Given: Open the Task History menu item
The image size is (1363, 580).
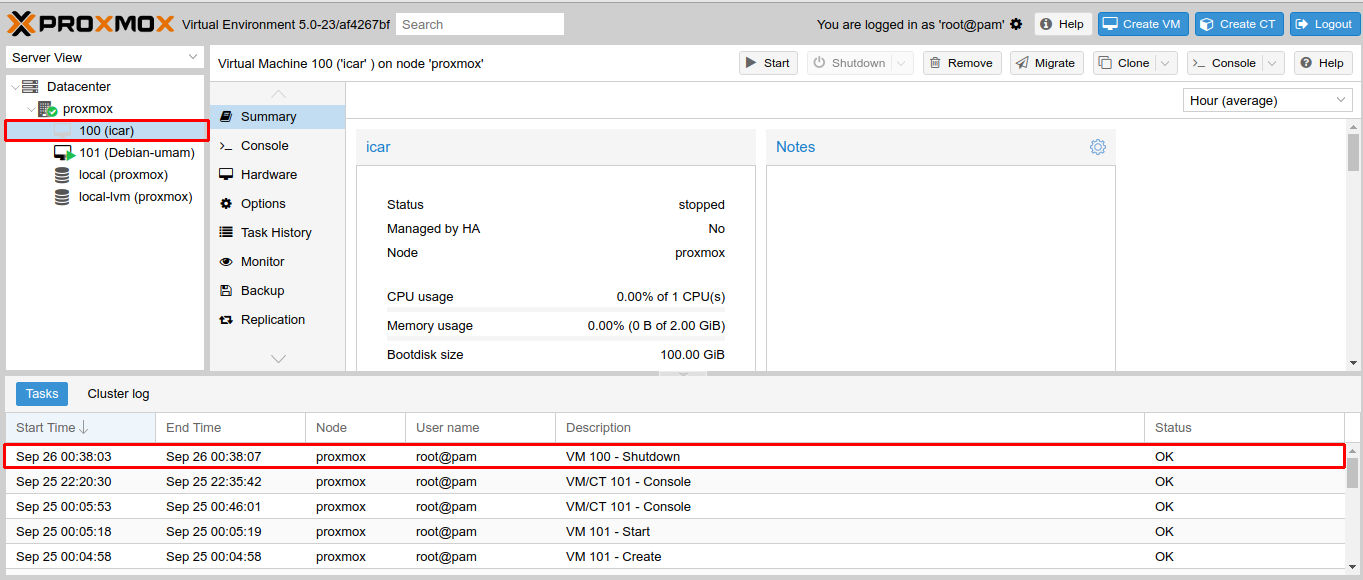Looking at the screenshot, I should tap(276, 233).
